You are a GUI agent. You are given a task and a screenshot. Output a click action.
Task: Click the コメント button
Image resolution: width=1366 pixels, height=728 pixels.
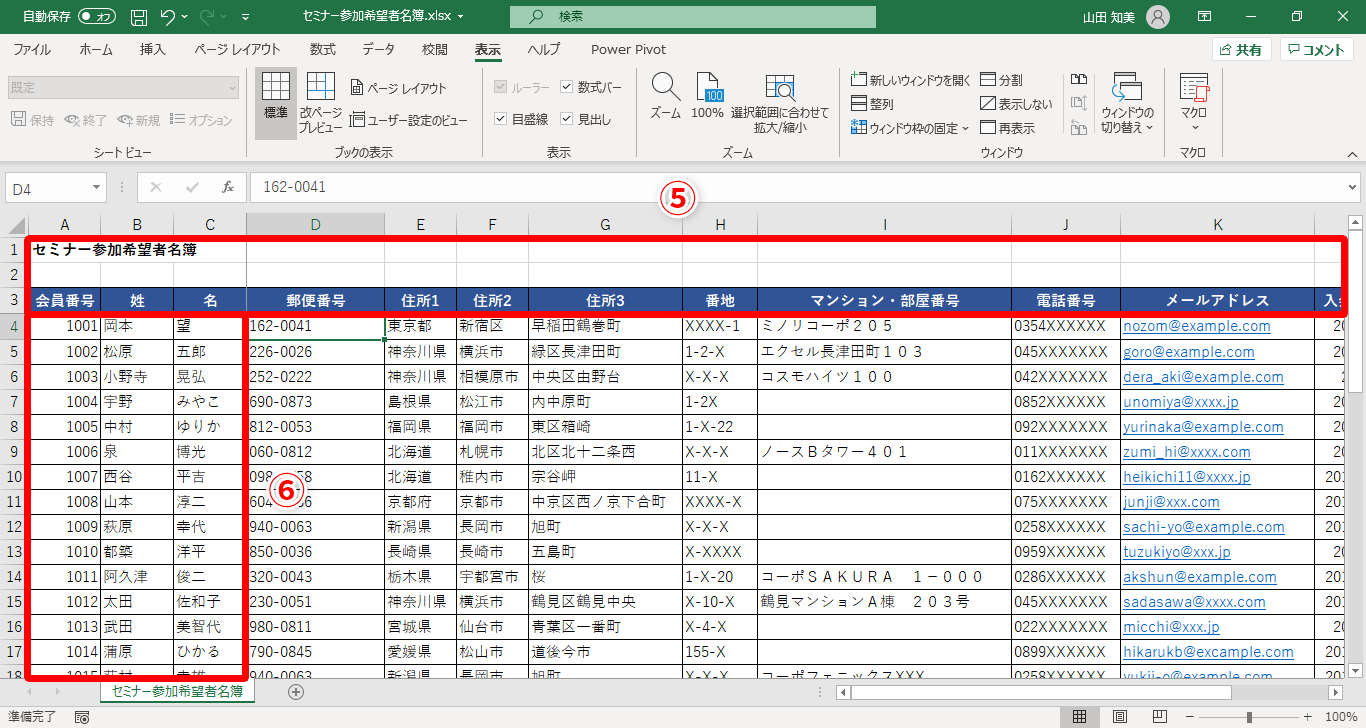[x=1316, y=50]
